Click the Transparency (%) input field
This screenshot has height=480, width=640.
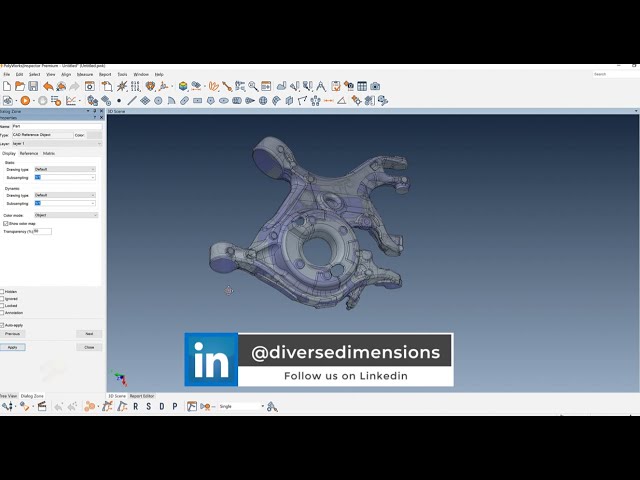(42, 231)
